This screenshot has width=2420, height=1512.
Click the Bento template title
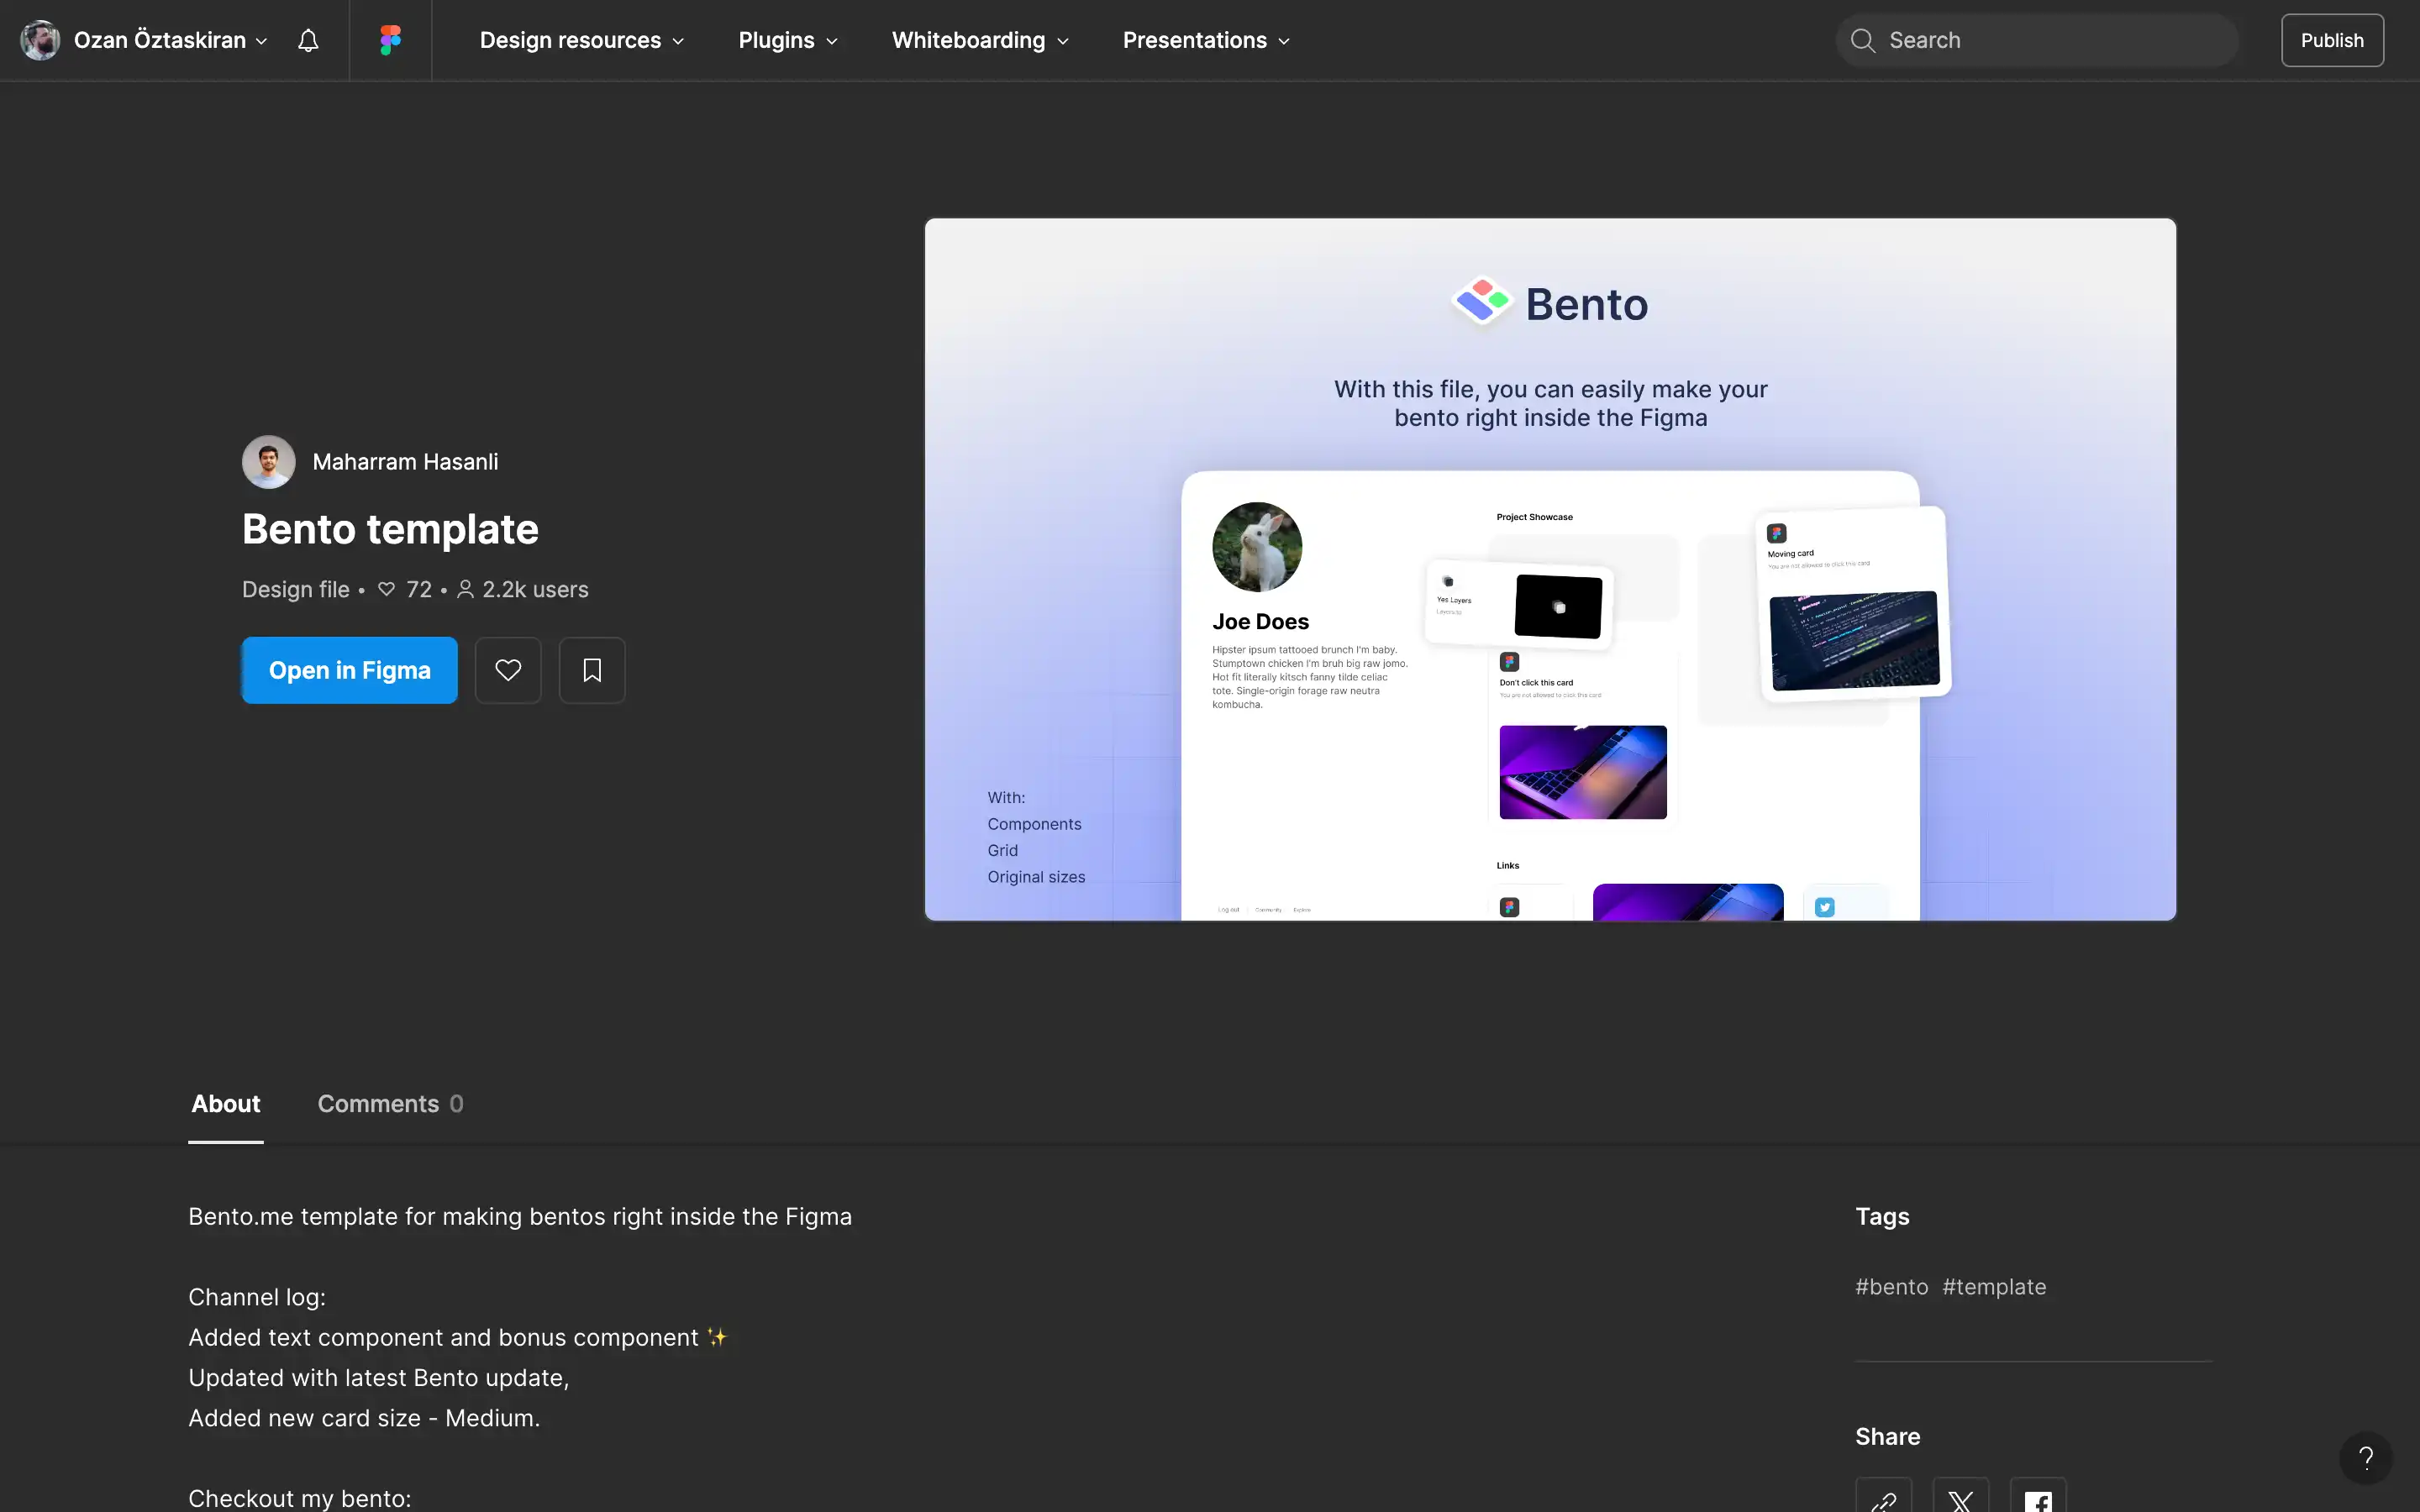(390, 529)
